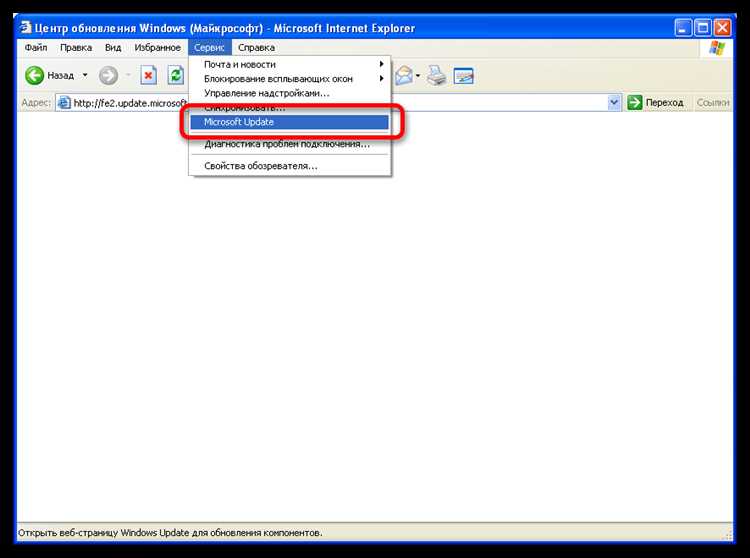Click the Переход go button
750x558 pixels.
tap(656, 102)
